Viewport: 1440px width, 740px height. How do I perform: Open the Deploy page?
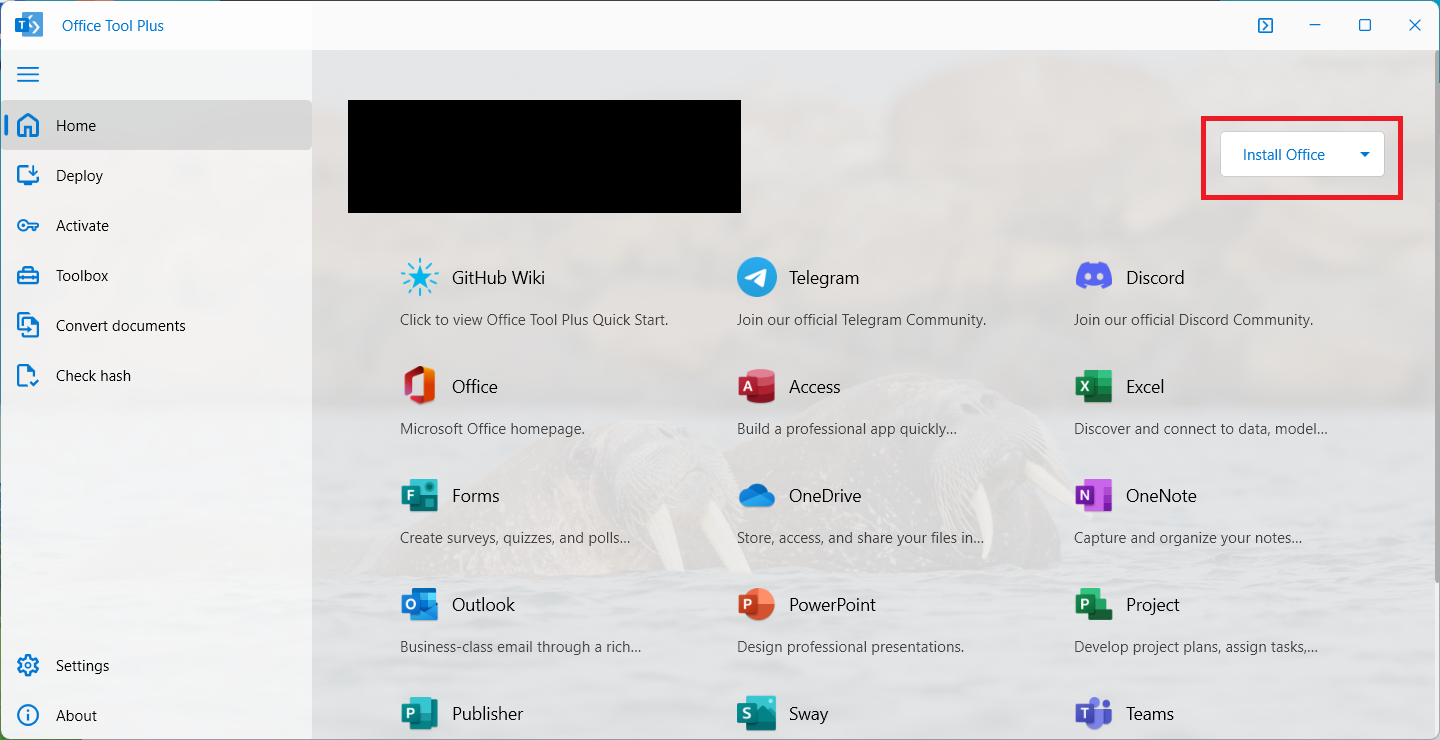[156, 175]
